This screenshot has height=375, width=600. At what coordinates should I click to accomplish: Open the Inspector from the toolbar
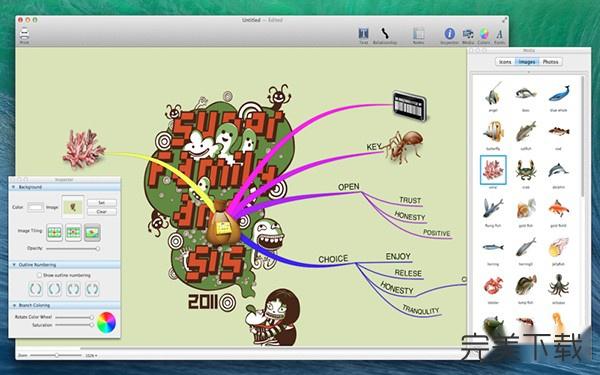pos(450,34)
